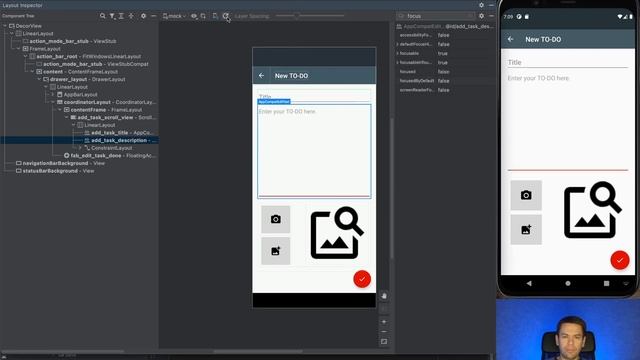640x360 pixels.
Task: Click collapse all icon in Component Tree toolbar
Action: tap(131, 16)
